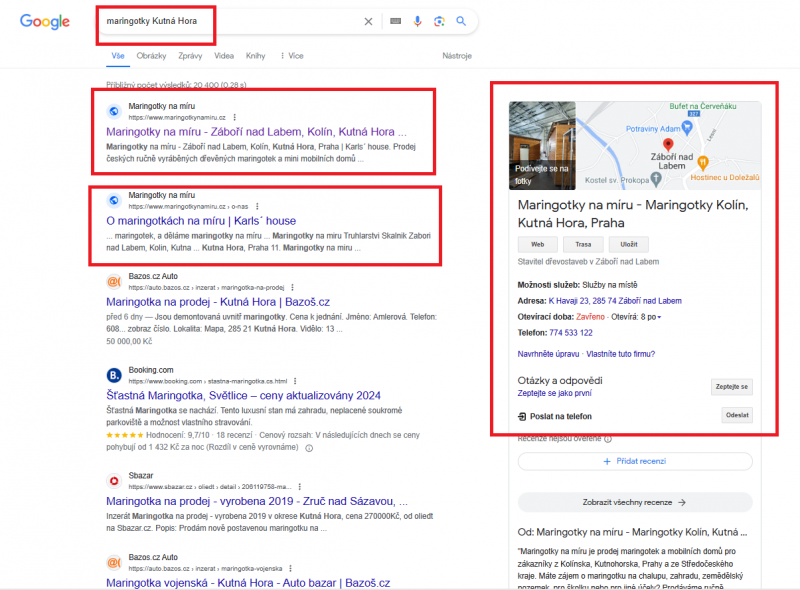Viewport: 800px width, 590px height.
Task: Click the Hostinec u Doležalů map marker
Action: 703,163
